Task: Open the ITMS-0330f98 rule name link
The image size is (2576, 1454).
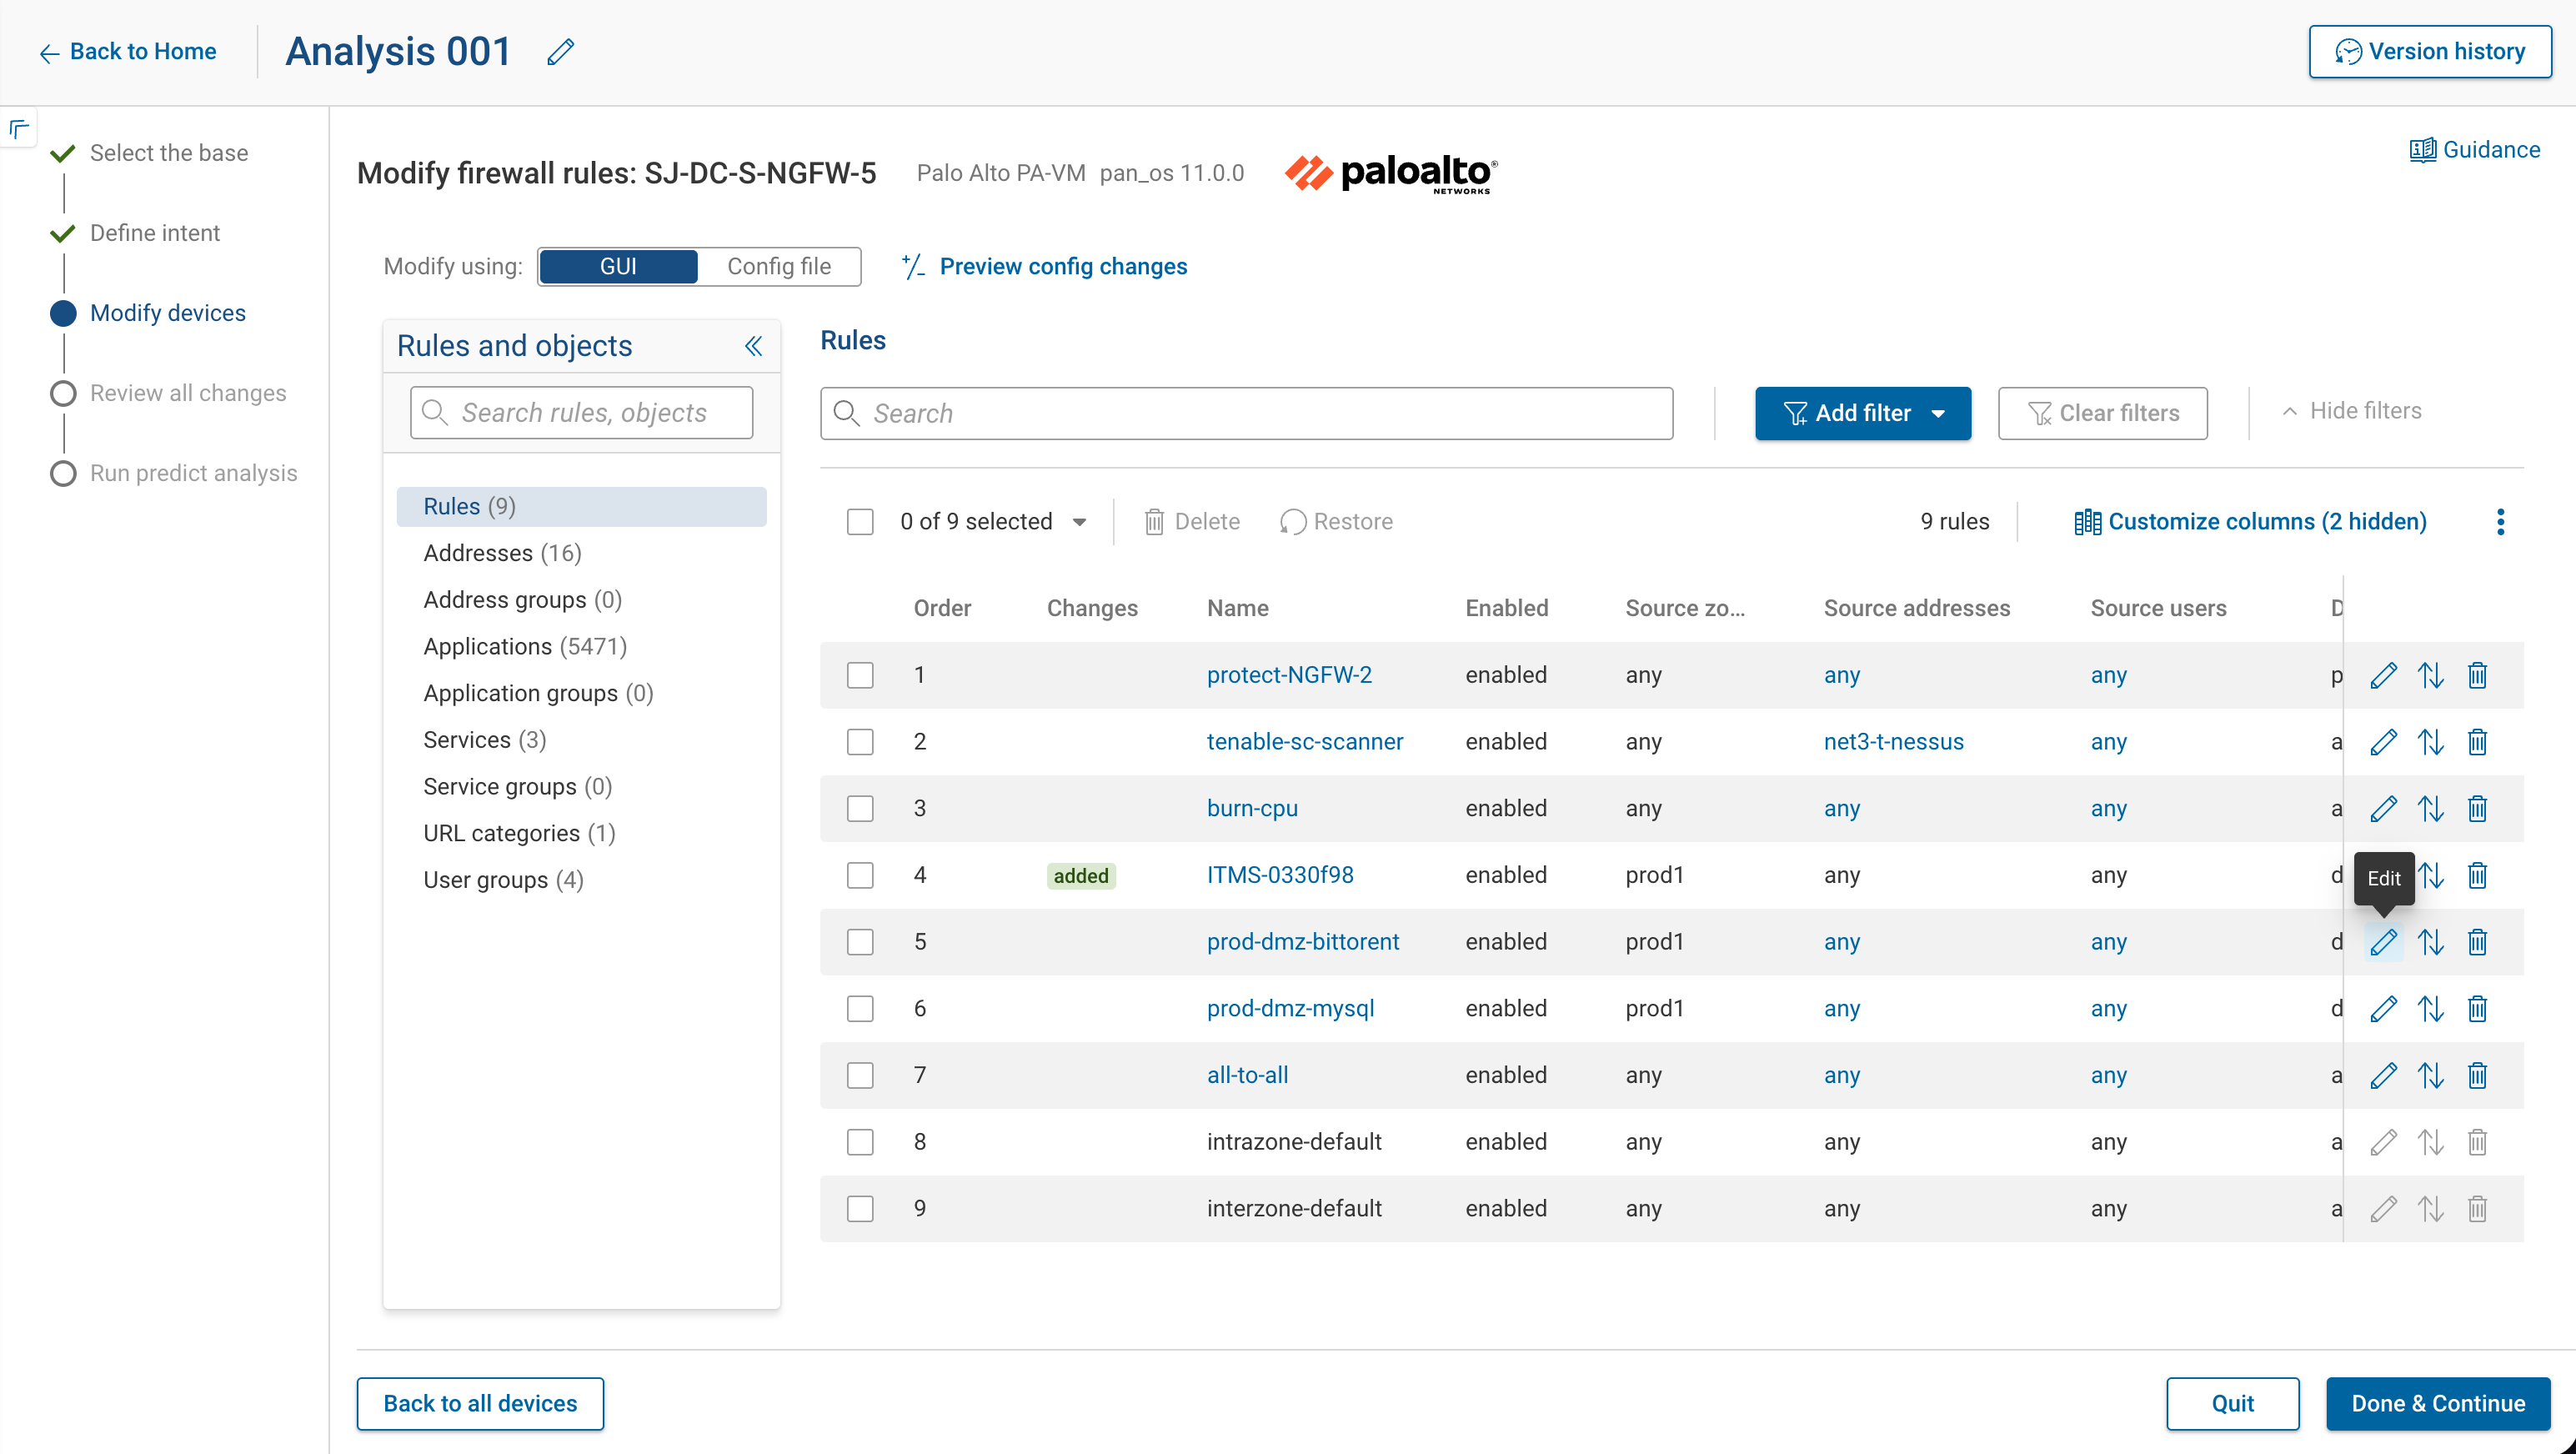Action: click(x=1280, y=875)
